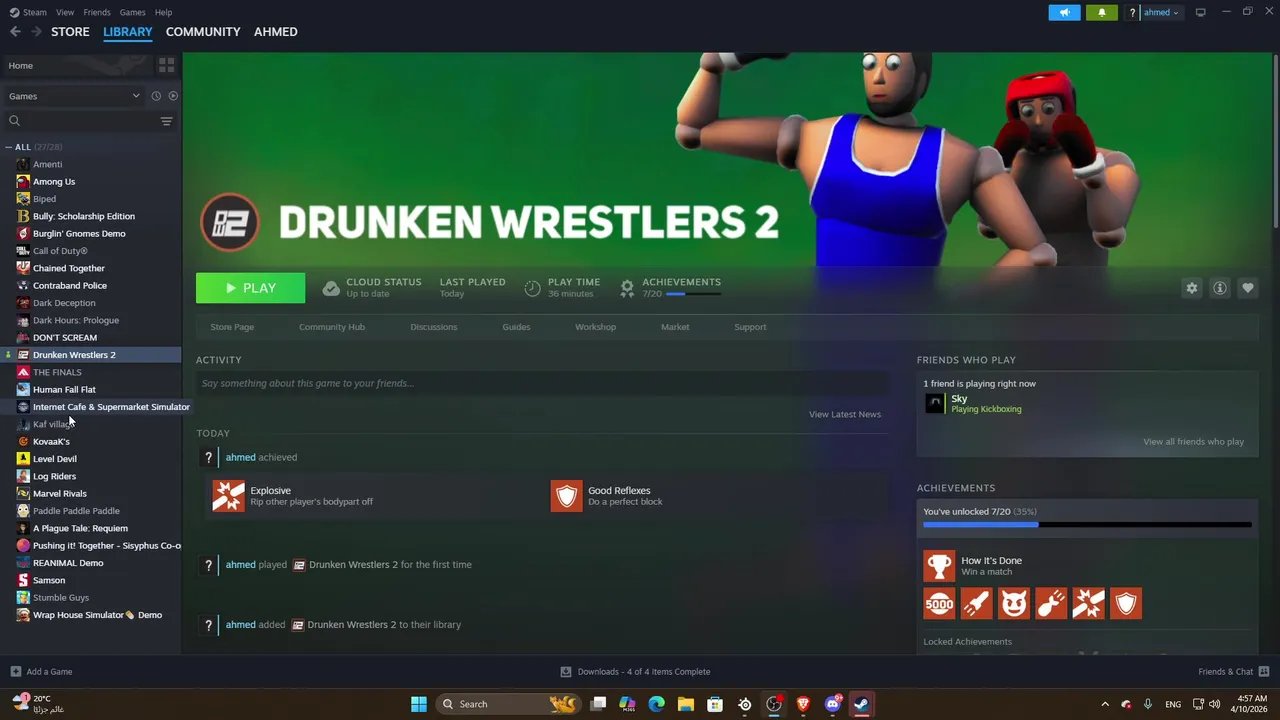This screenshot has width=1280, height=720.
Task: Switch to the STORE tab
Action: pyautogui.click(x=70, y=32)
